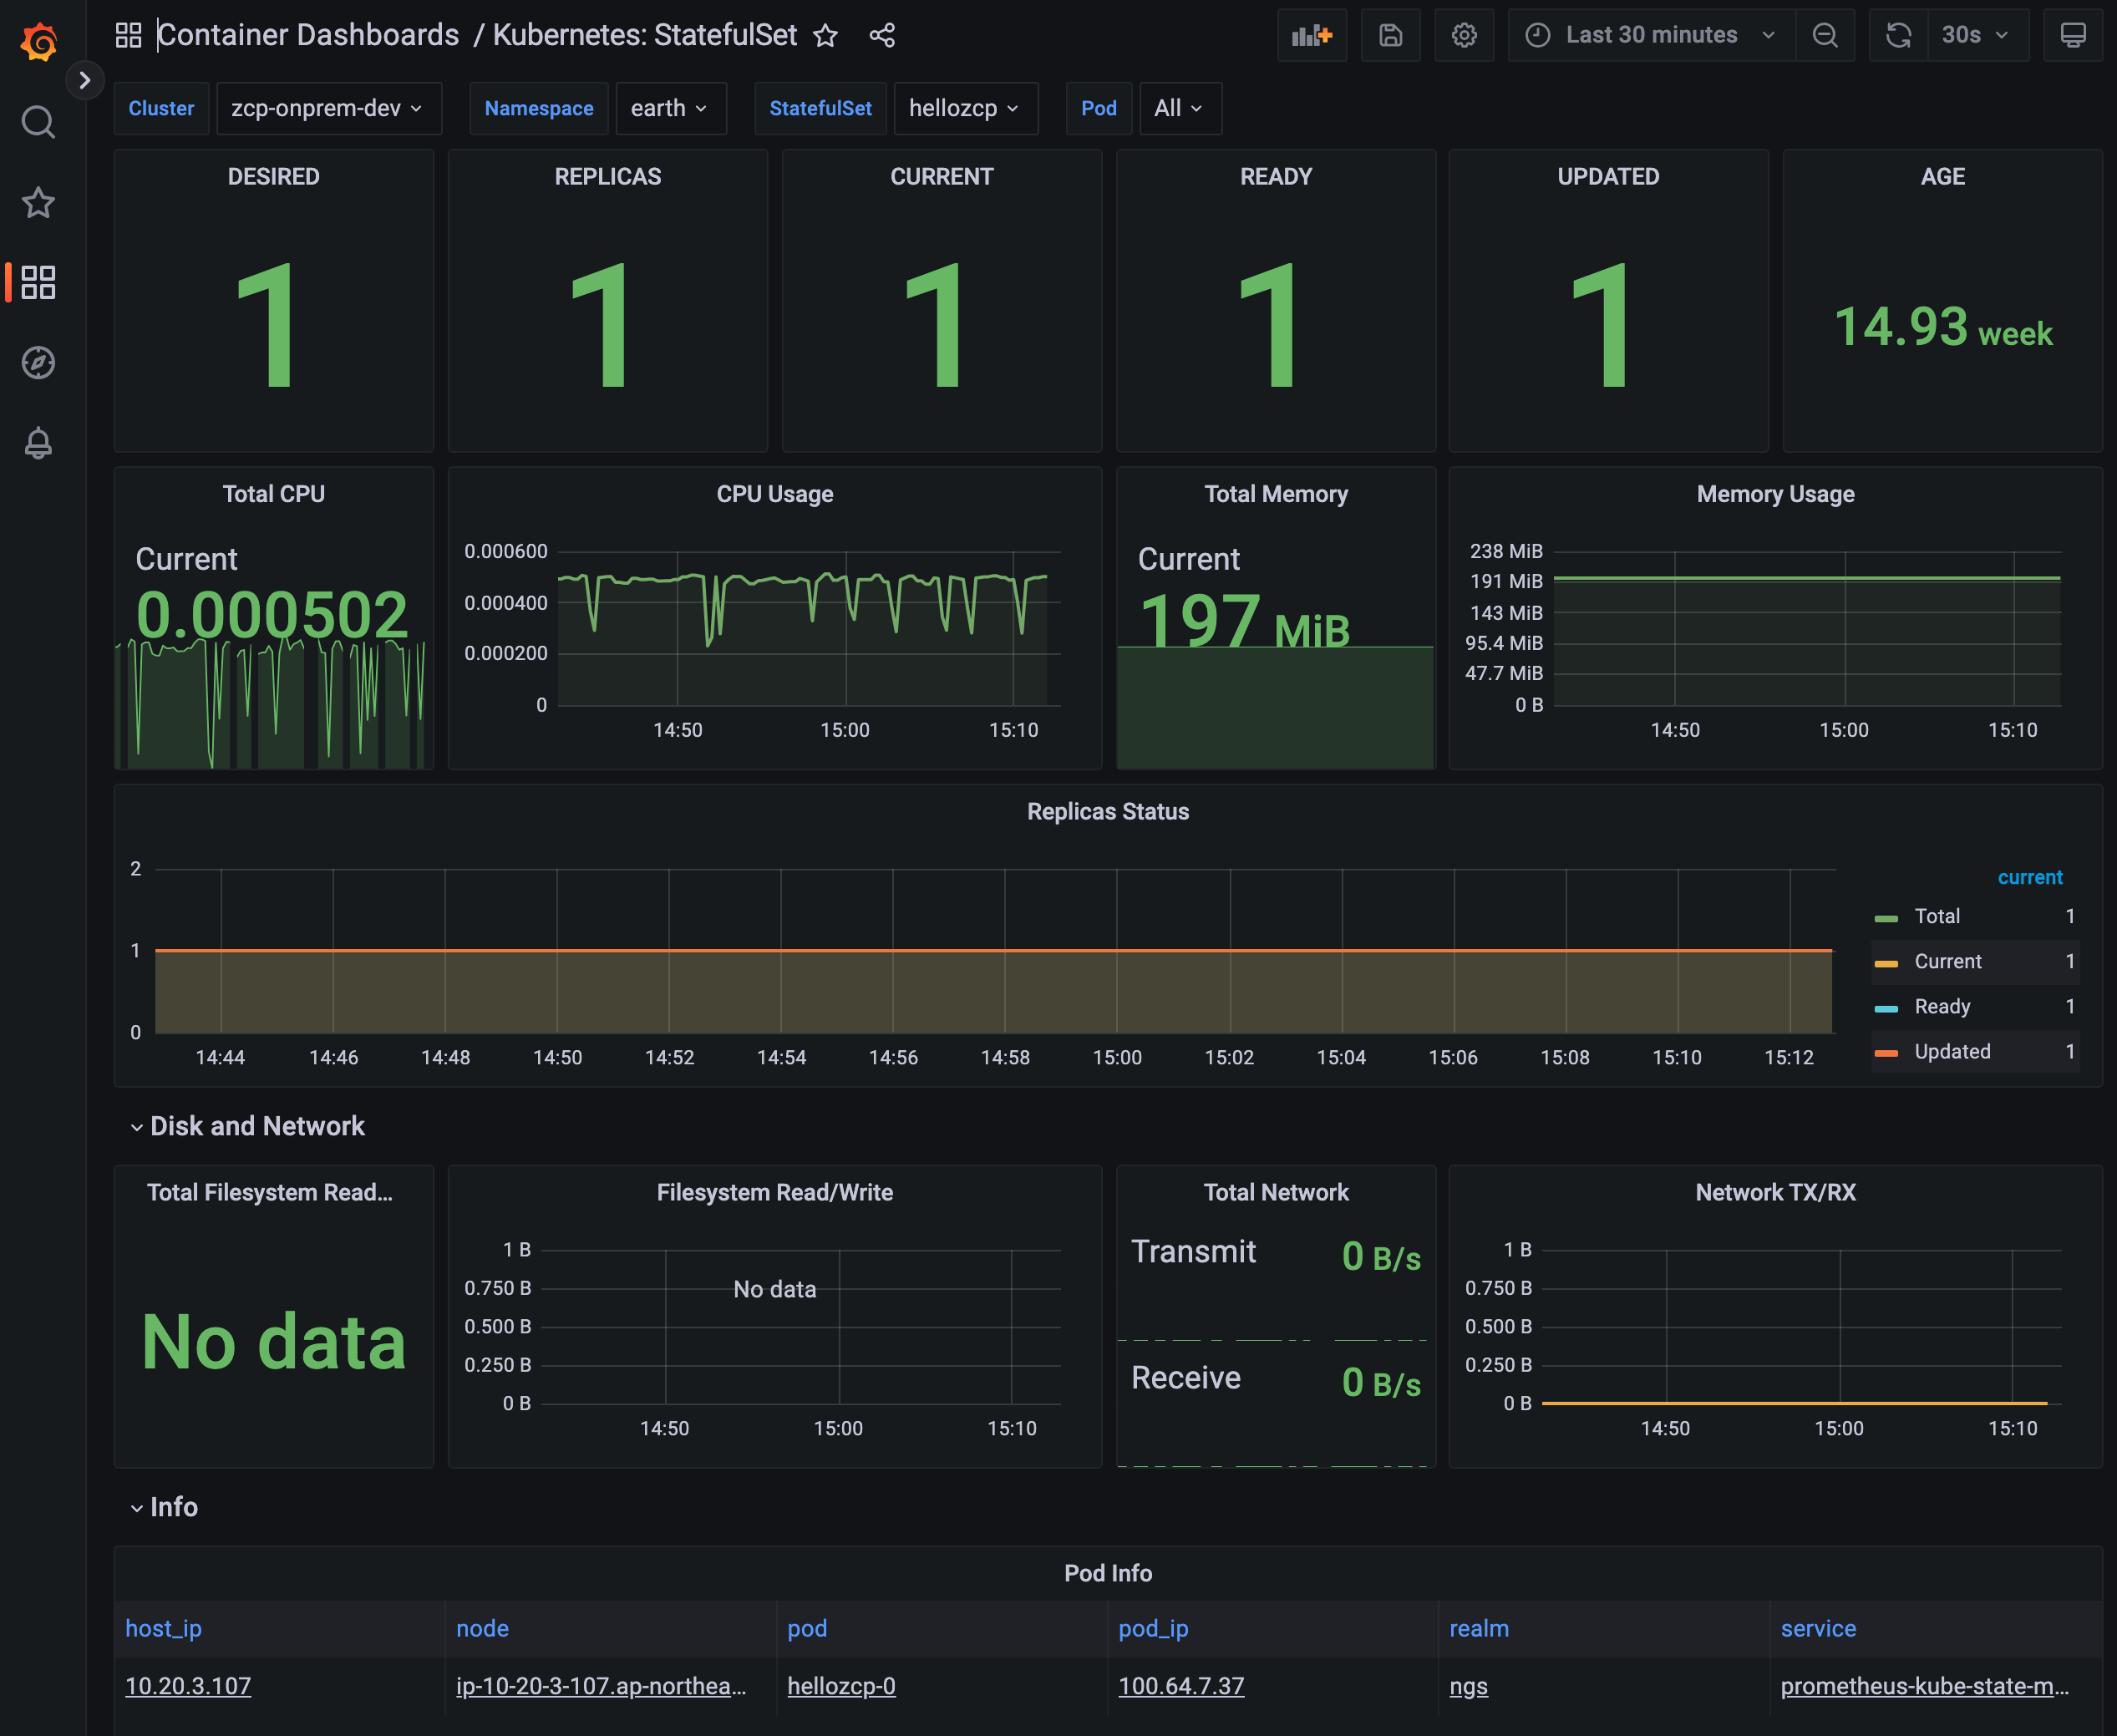Open Dashboards icon in sidebar
Image resolution: width=2117 pixels, height=1736 pixels.
(x=38, y=282)
